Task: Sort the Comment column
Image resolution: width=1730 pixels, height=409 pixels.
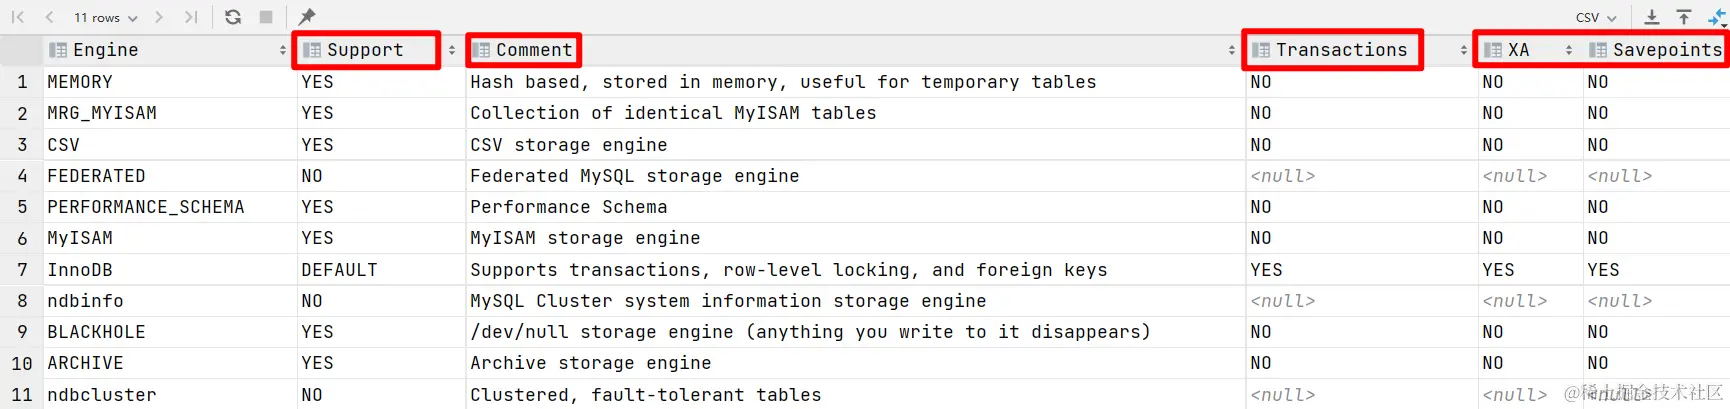Action: [x=1232, y=50]
